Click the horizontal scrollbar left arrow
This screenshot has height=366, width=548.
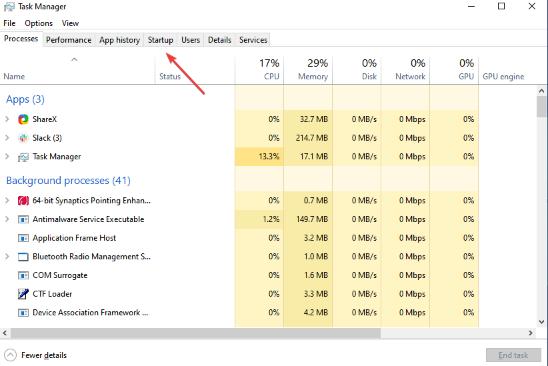click(5, 333)
